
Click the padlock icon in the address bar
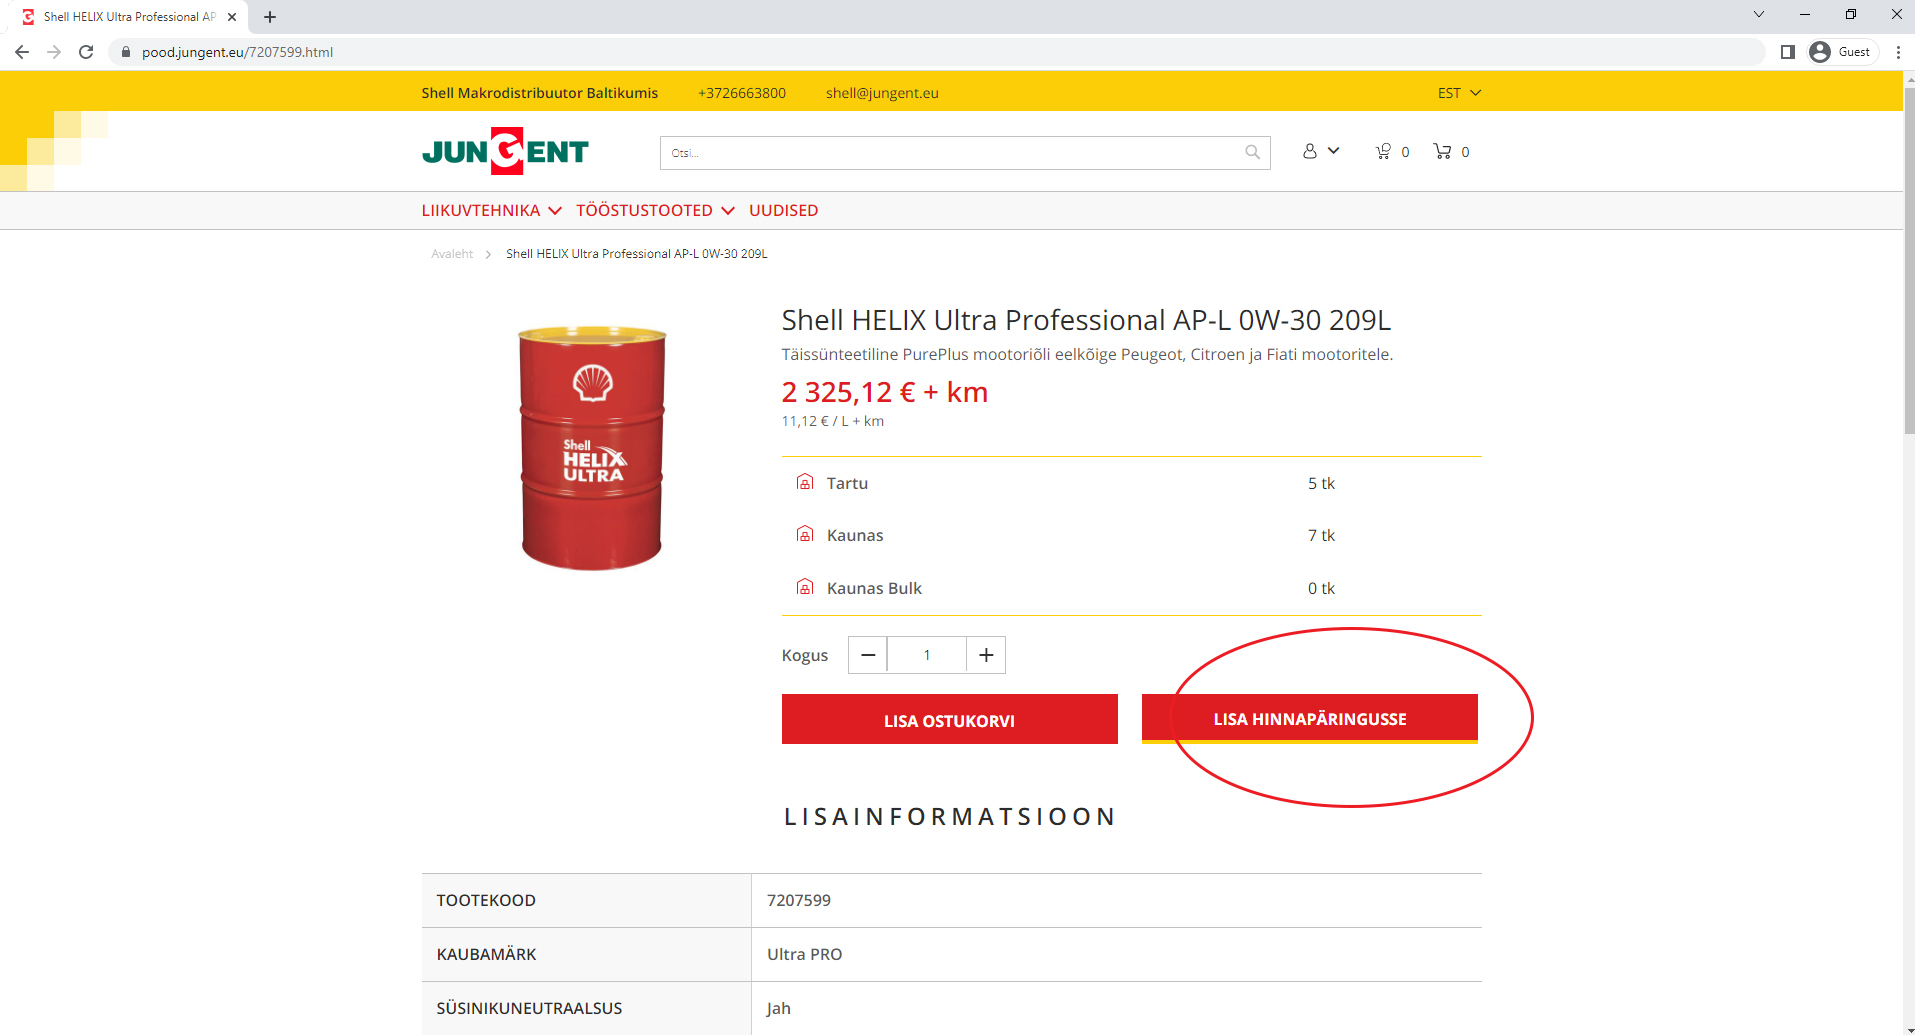tap(126, 52)
